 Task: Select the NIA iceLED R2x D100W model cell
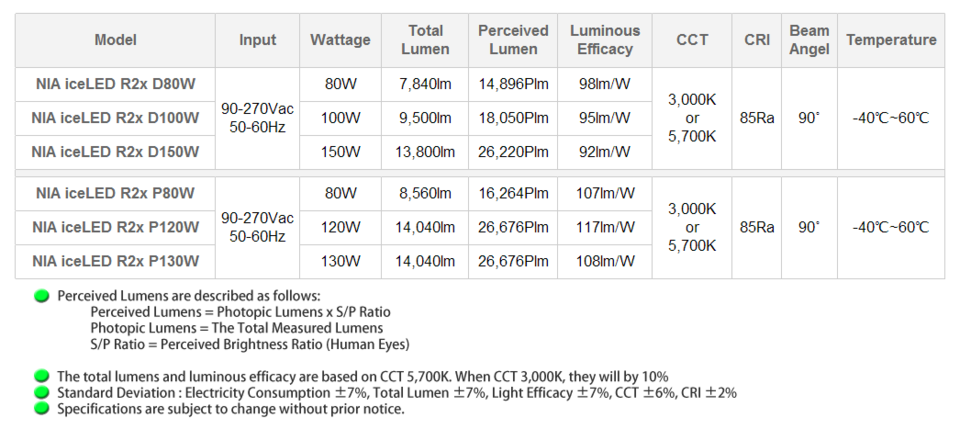[115, 118]
